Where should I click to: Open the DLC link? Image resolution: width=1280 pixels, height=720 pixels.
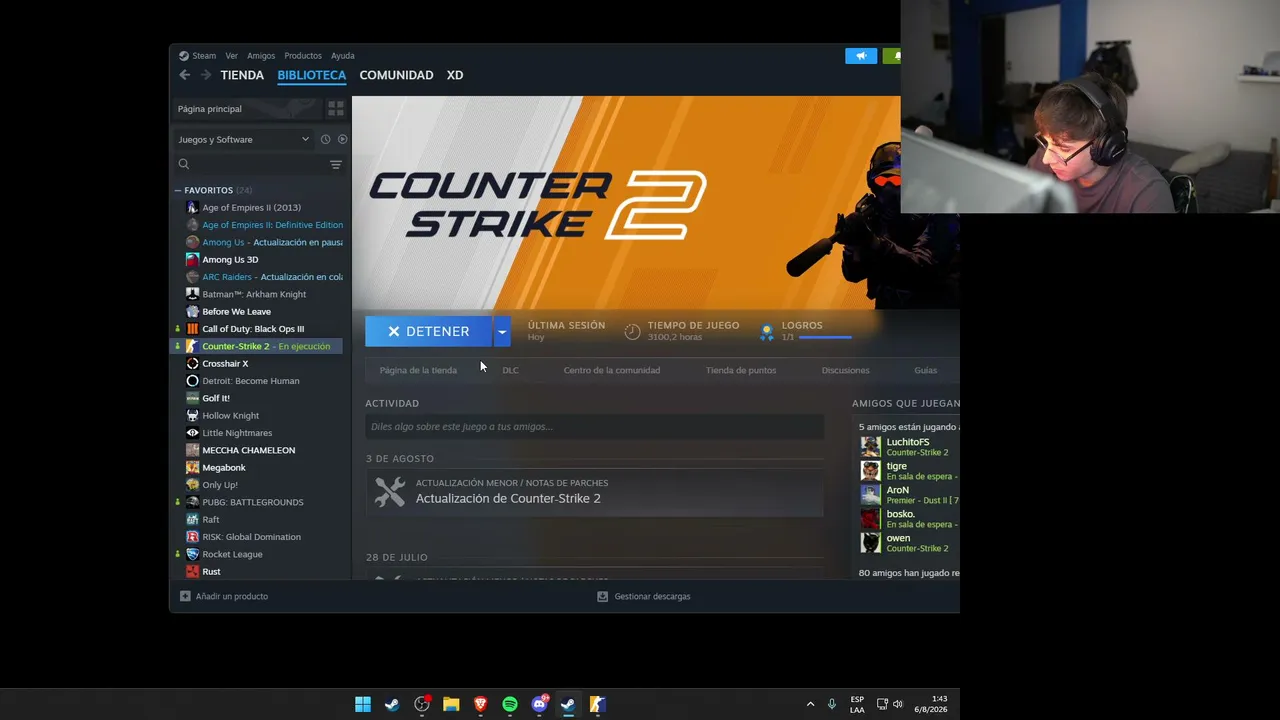510,370
